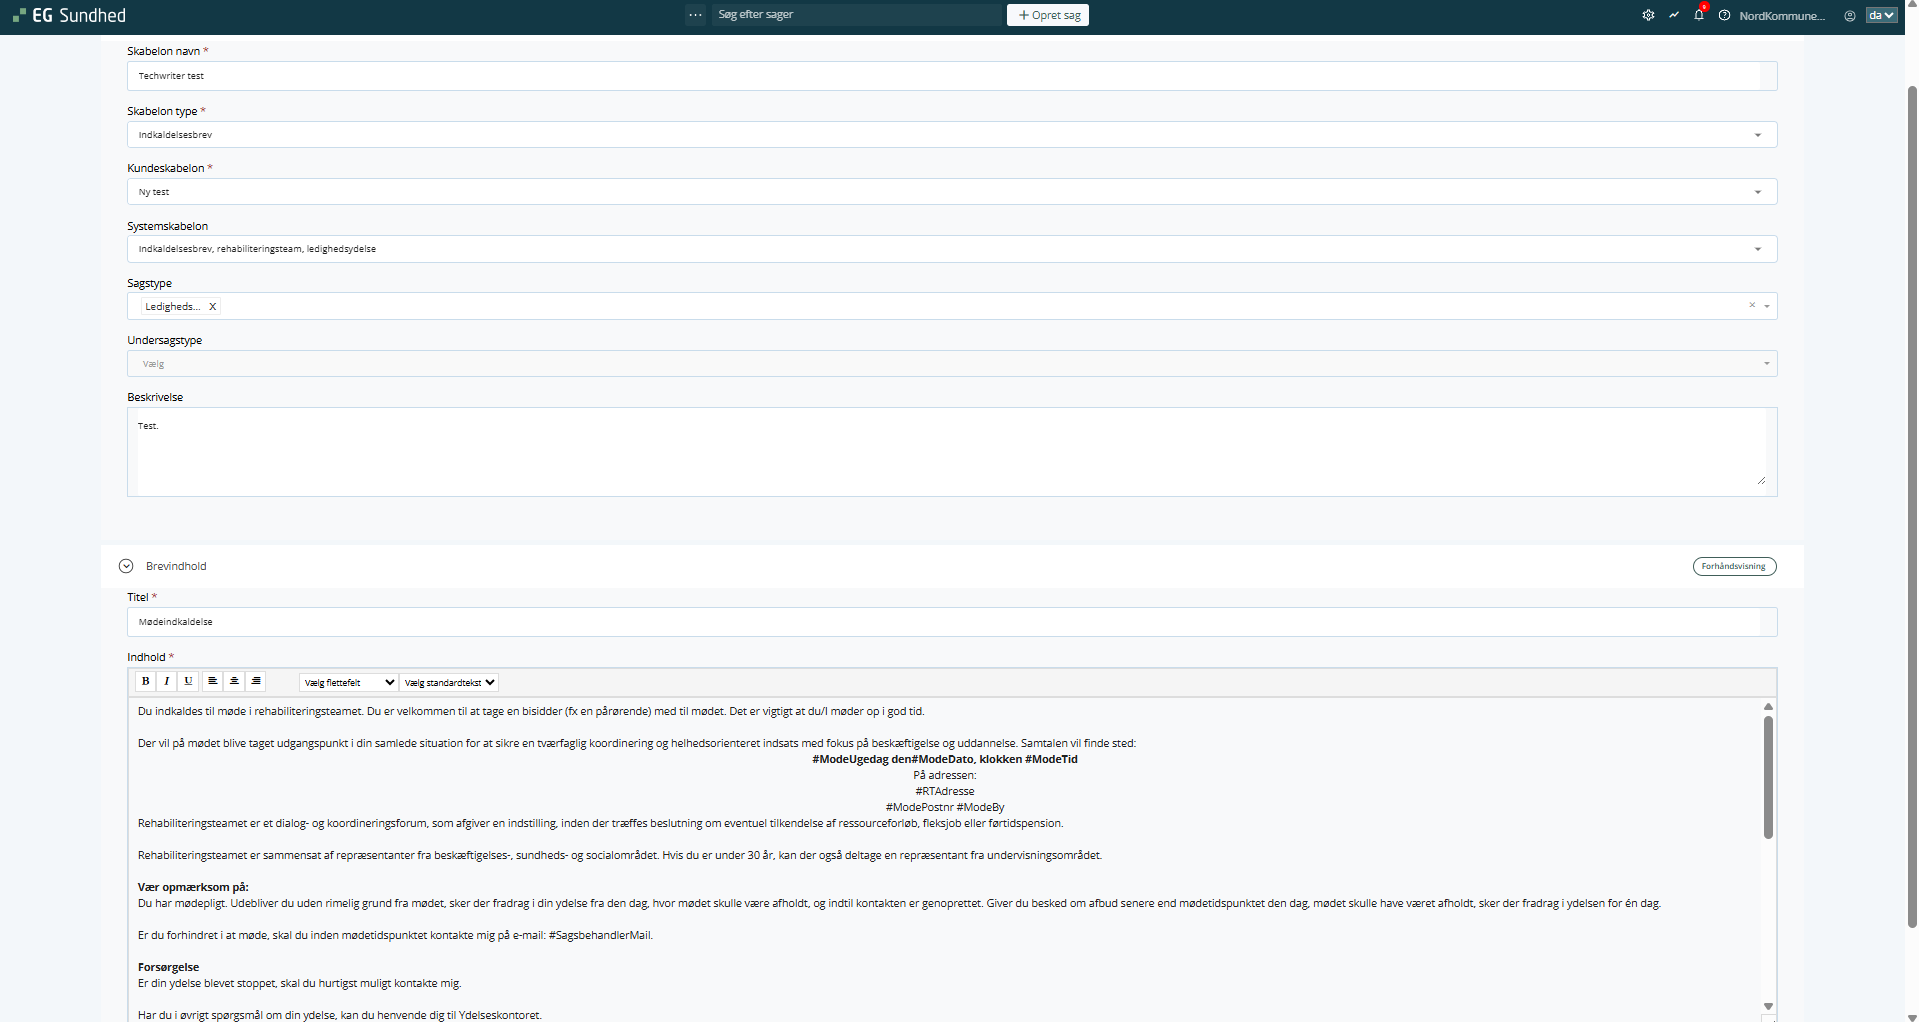Open the notifications bell
The width and height of the screenshot is (1919, 1022).
[1698, 15]
